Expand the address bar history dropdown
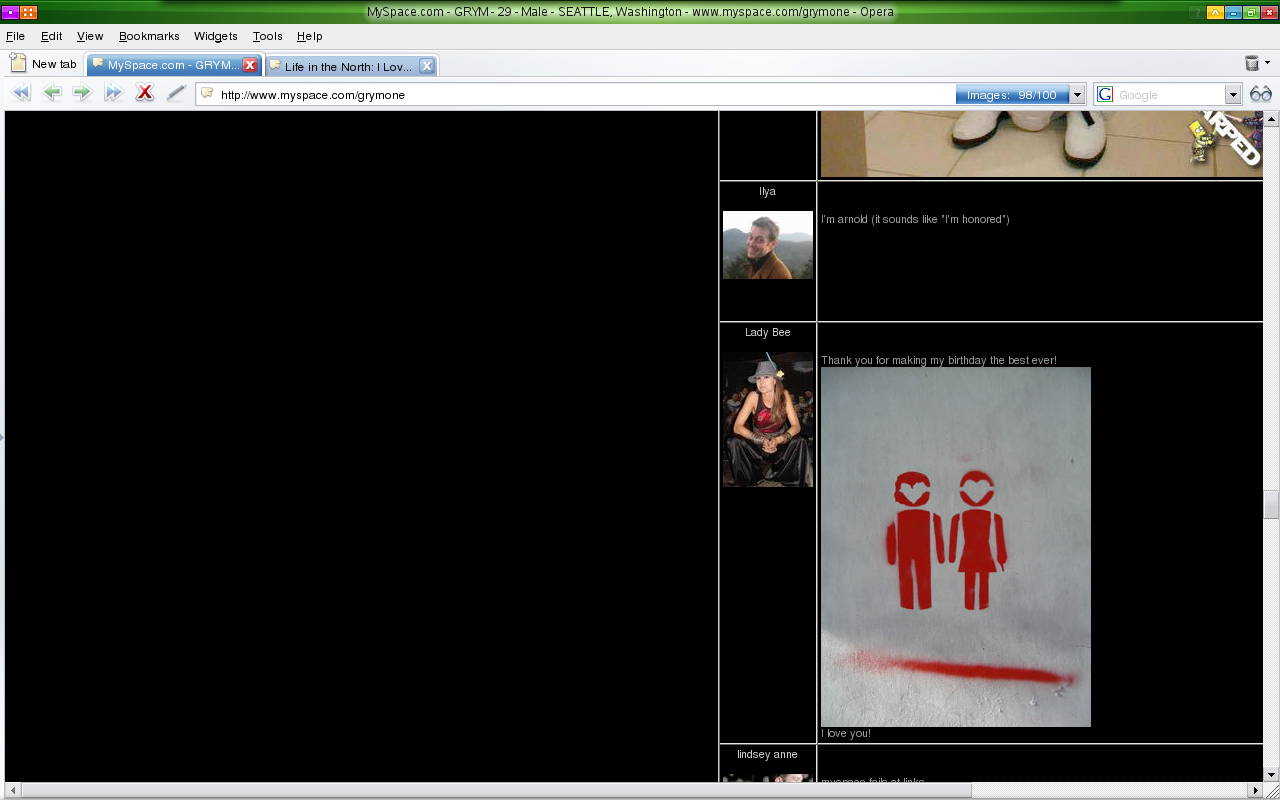 point(1077,95)
